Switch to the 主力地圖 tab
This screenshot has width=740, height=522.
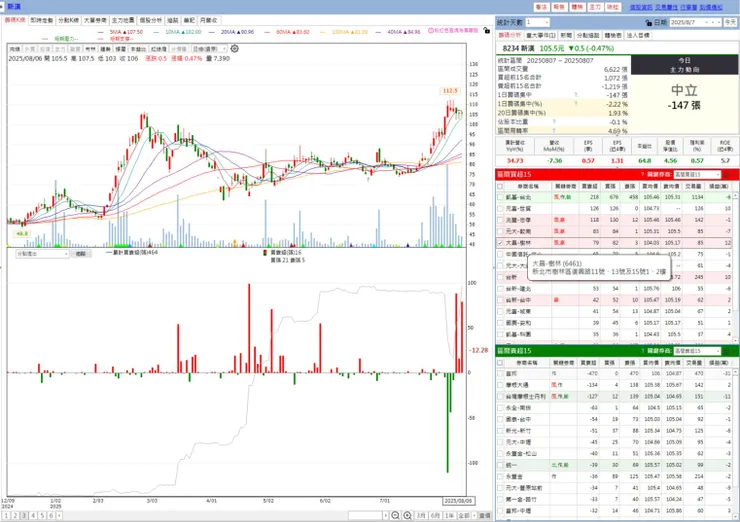tap(123, 20)
